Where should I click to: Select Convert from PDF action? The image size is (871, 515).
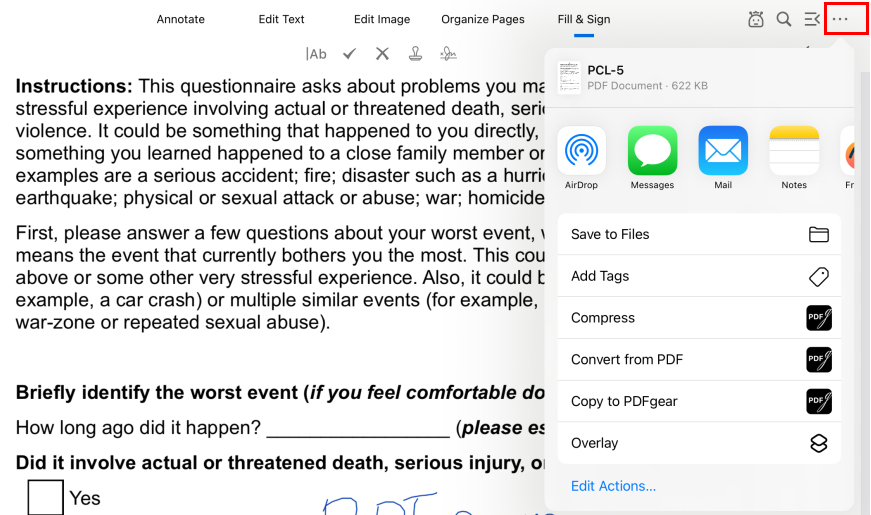coord(699,360)
